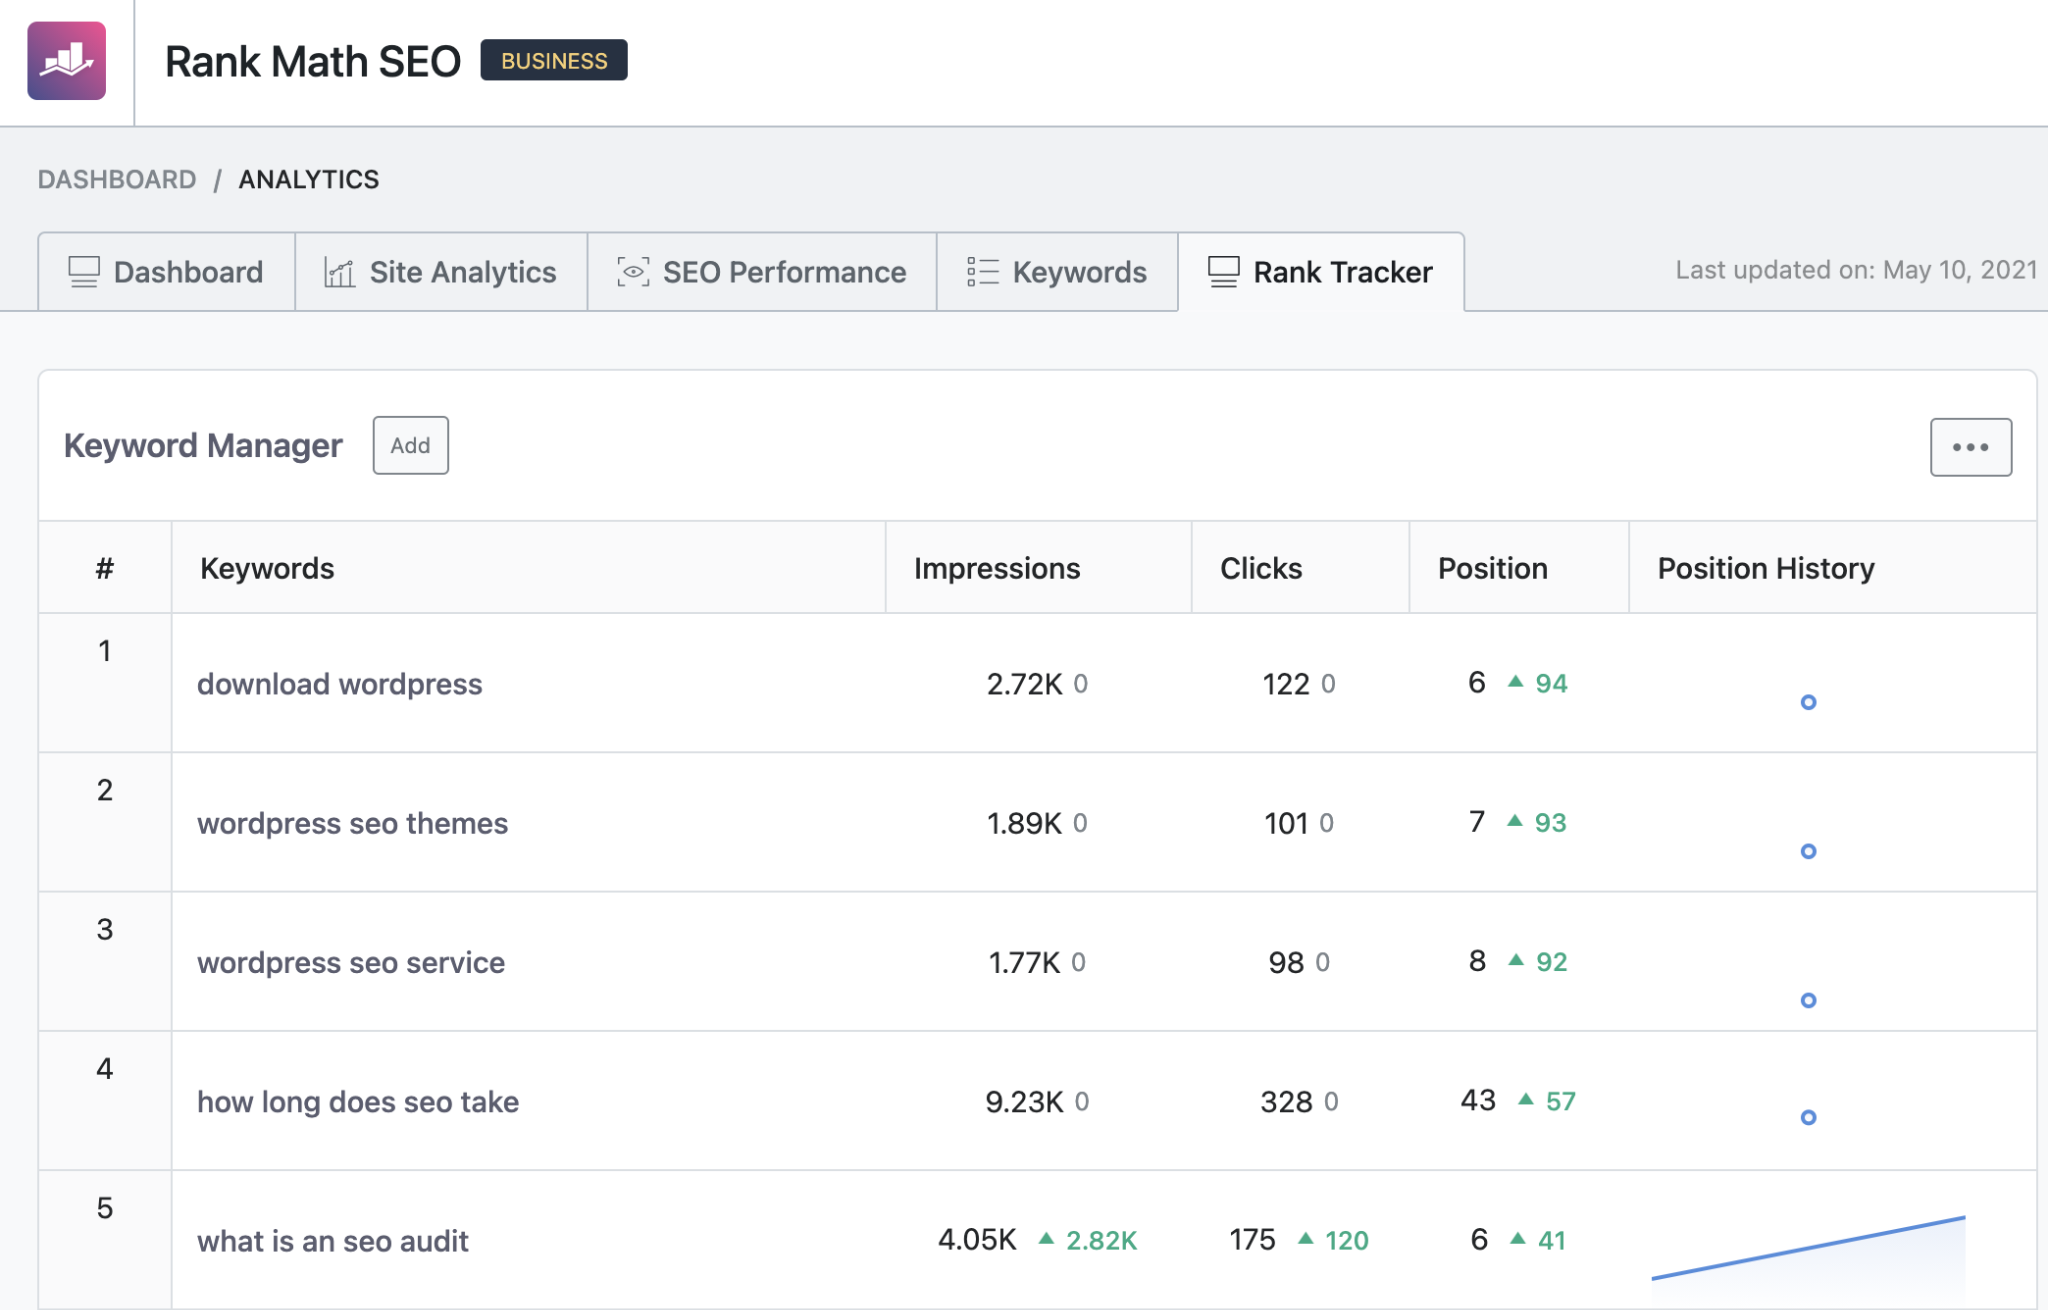The width and height of the screenshot is (2048, 1310).
Task: Click the 101 clicks value
Action: 1286,823
